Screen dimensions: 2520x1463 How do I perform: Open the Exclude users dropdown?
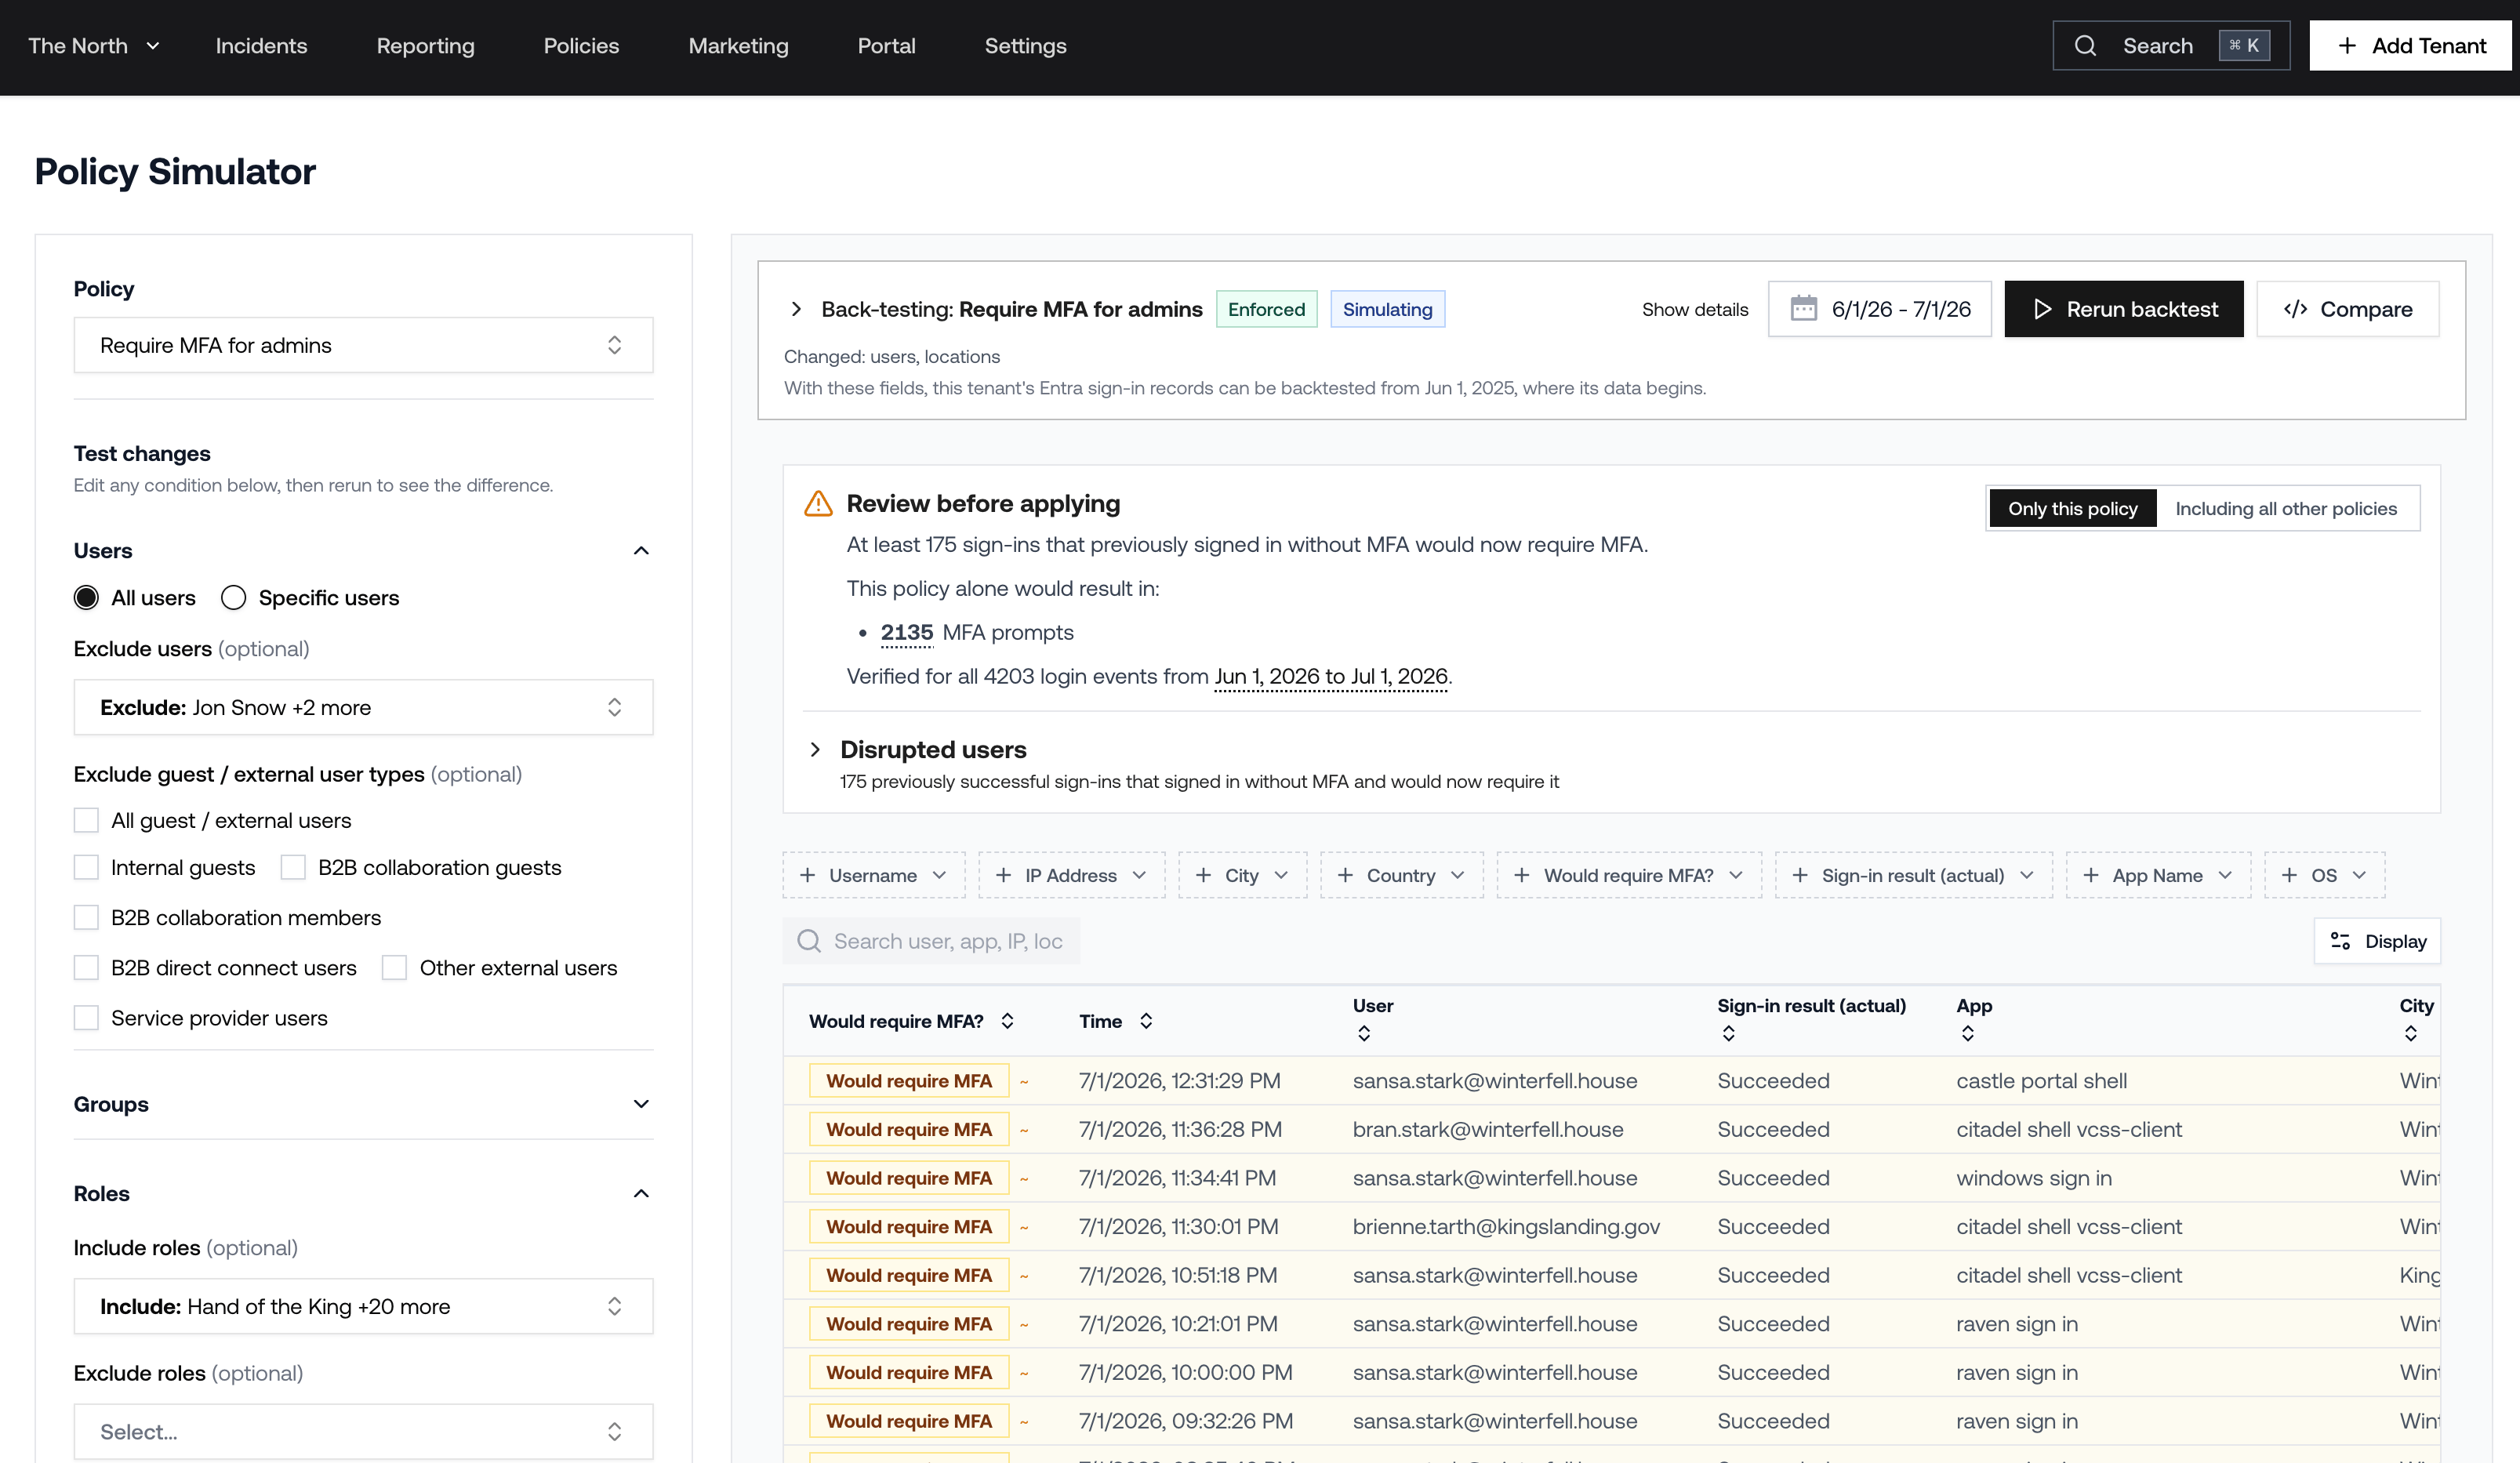(x=363, y=708)
